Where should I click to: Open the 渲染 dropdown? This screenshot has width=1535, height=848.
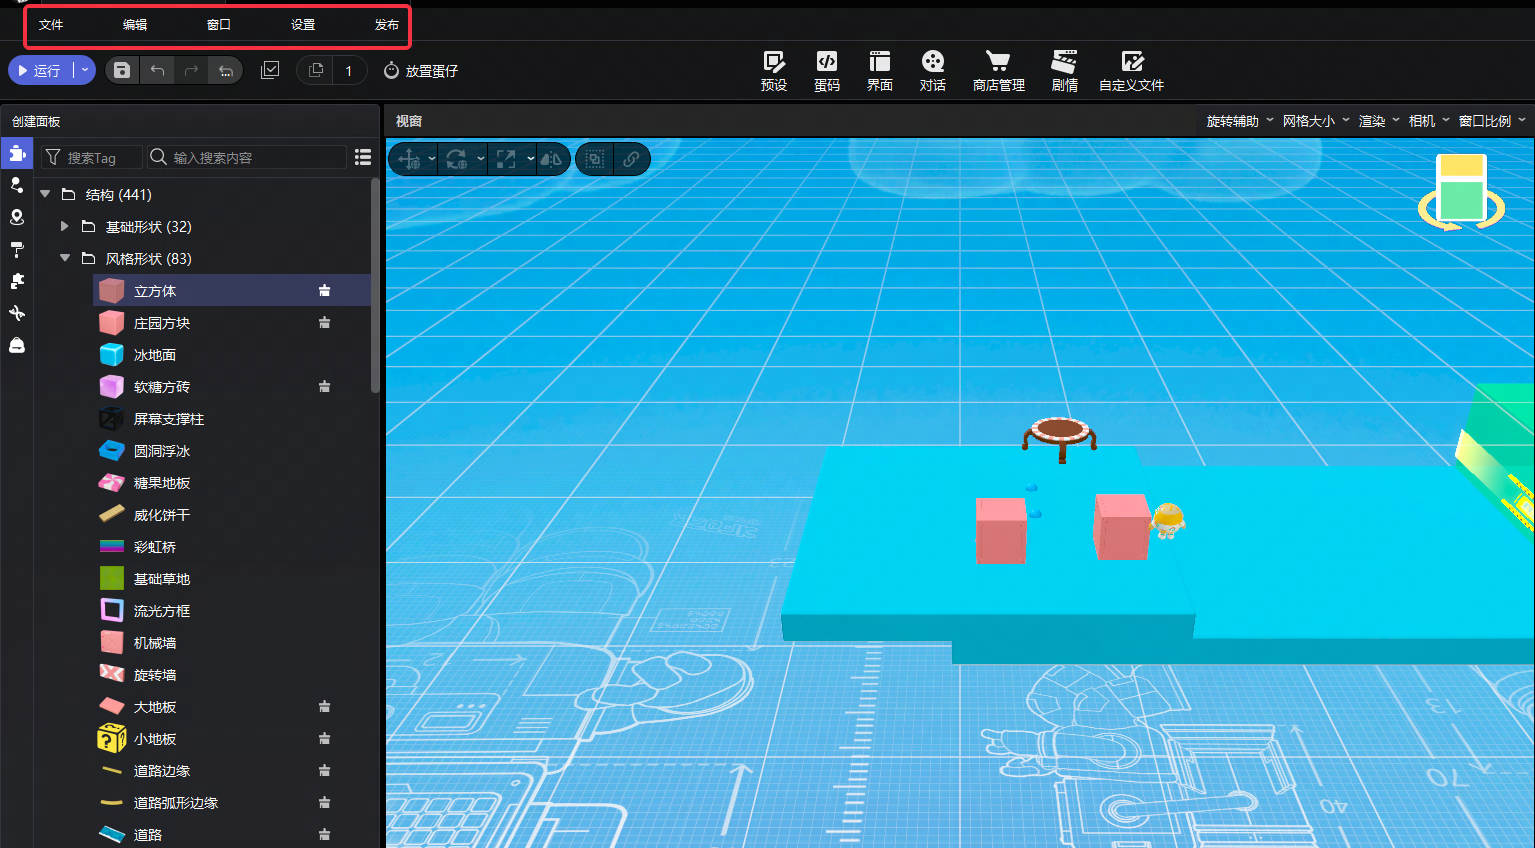tap(1378, 121)
